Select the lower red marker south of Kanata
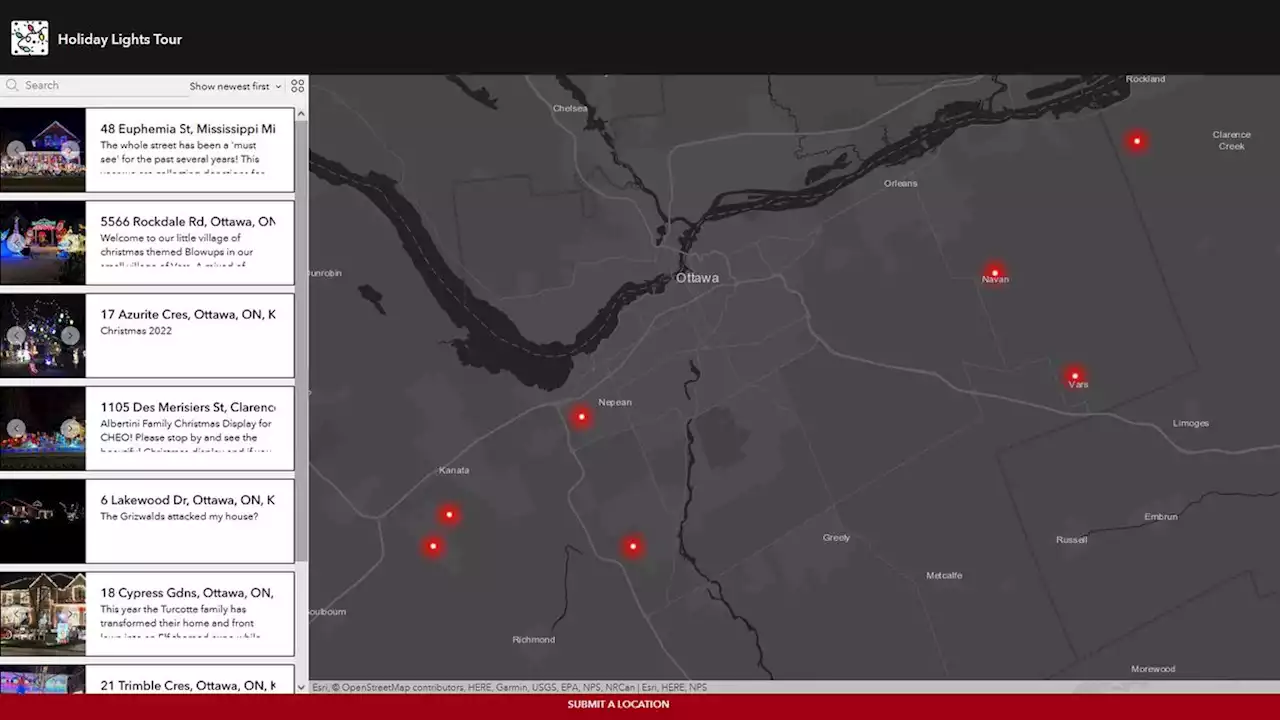The height and width of the screenshot is (720, 1280). coord(433,546)
